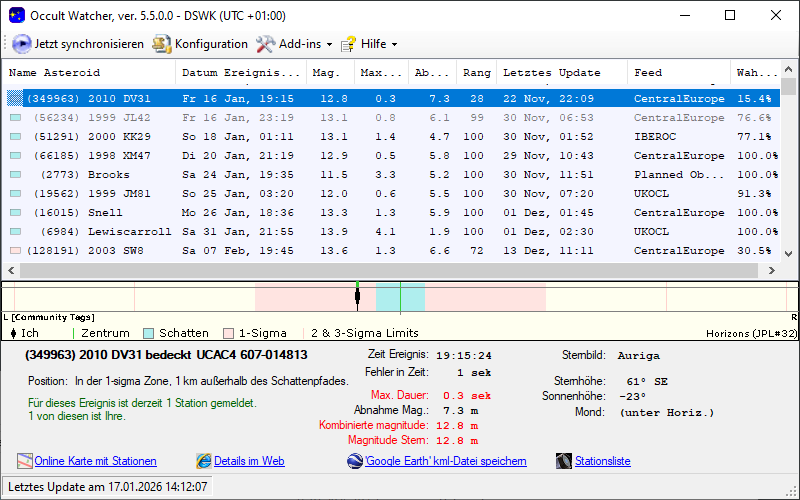The image size is (800, 500).
Task: Click the cyan marker for 1999 JL42
Action: pyautogui.click(x=15, y=118)
